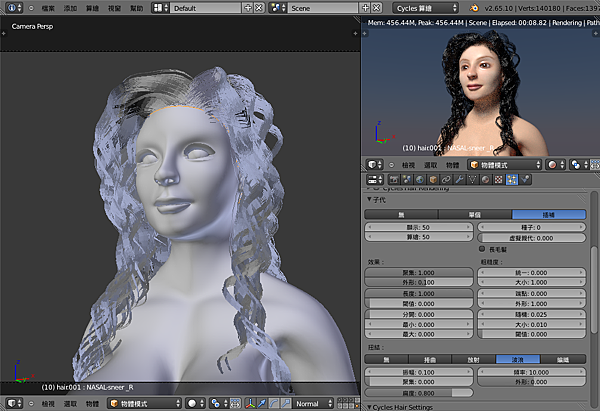
Task: Open the viewport shading selector in main viewport header
Action: [196, 403]
